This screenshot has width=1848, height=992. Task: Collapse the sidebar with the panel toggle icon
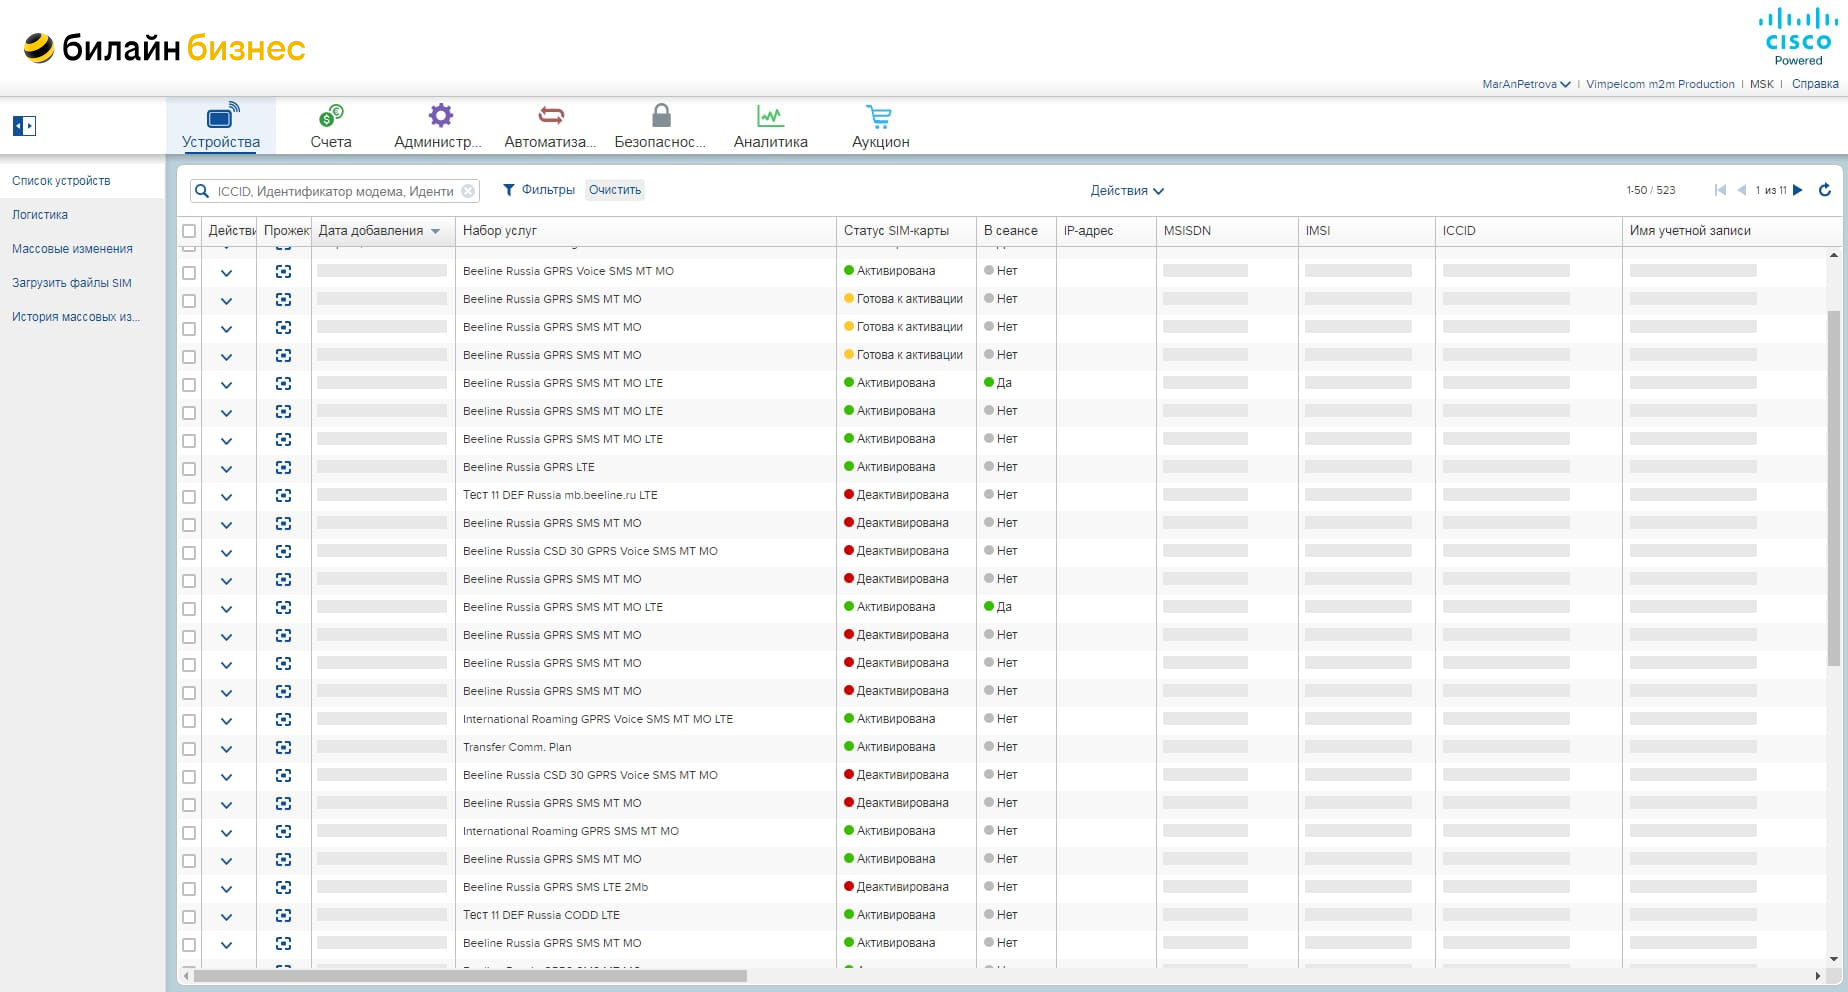[24, 126]
